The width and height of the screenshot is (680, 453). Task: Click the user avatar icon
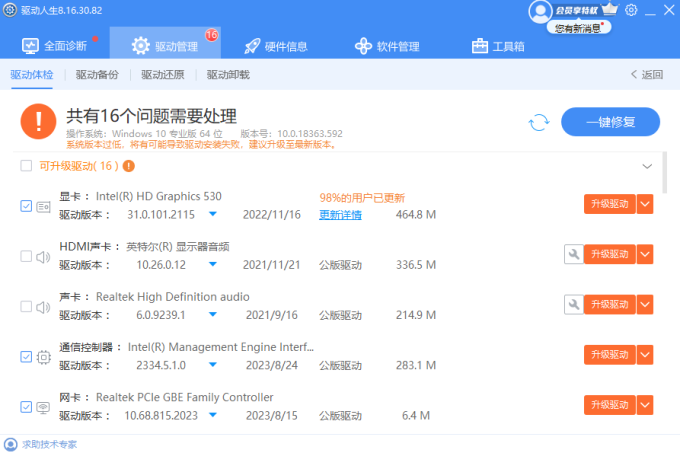540,12
